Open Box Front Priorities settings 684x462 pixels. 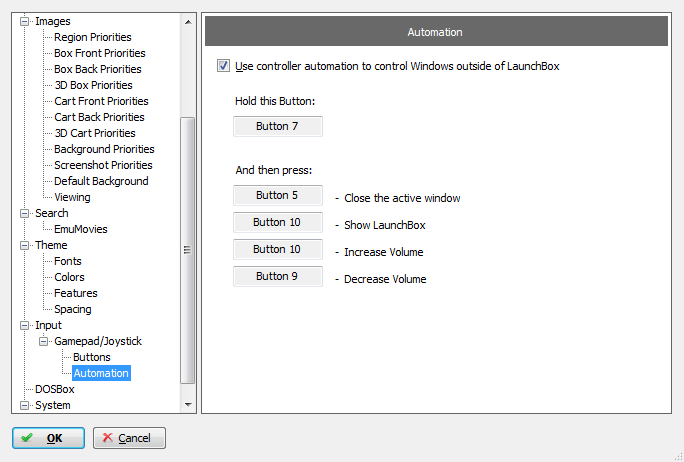[x=99, y=53]
